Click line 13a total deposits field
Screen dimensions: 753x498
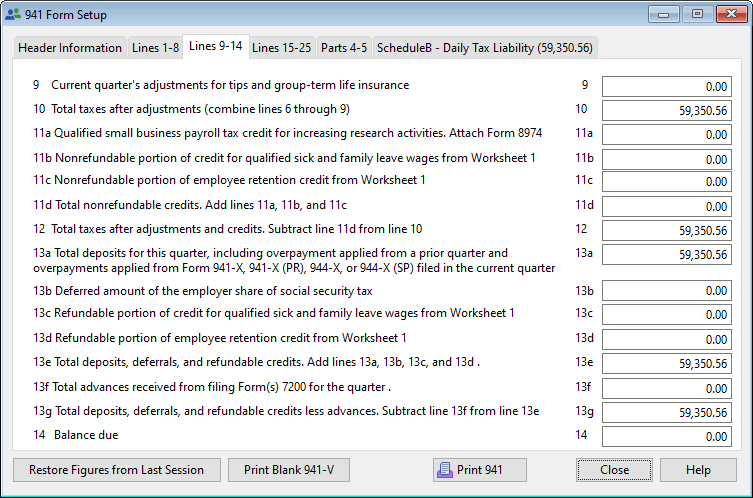(667, 255)
